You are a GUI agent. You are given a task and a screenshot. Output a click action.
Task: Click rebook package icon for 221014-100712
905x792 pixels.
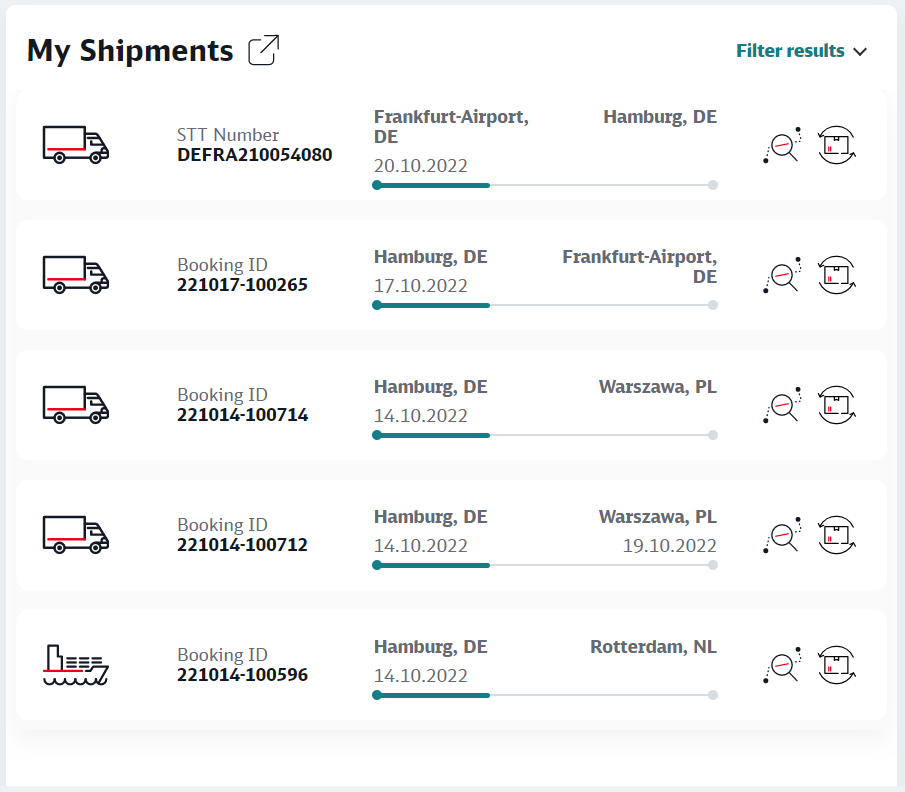coord(837,535)
